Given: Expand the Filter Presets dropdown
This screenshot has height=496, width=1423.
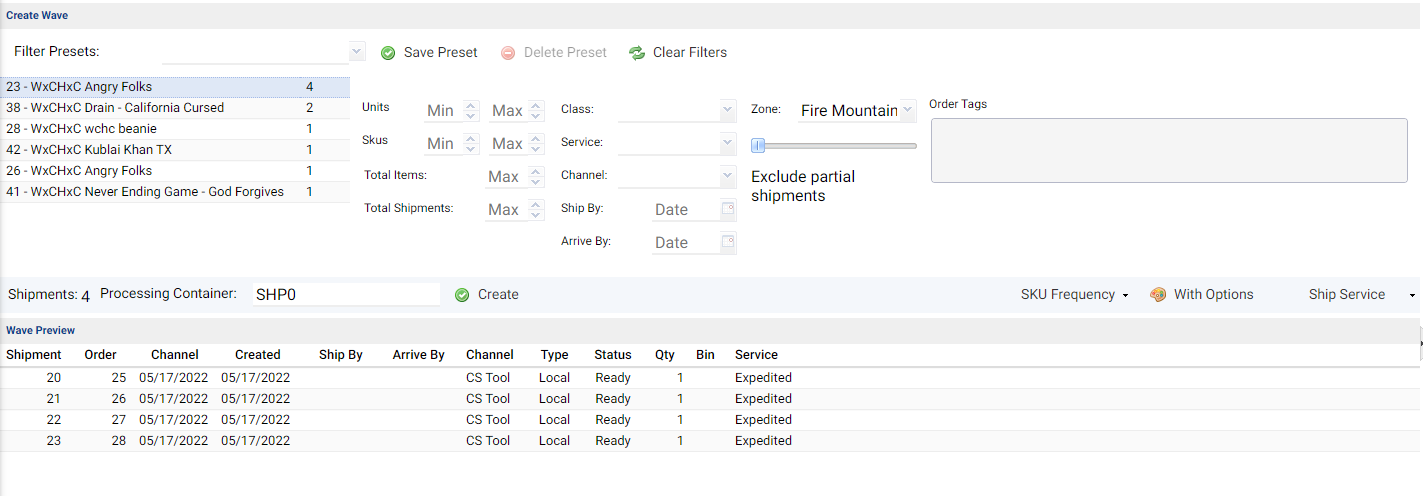Looking at the screenshot, I should pyautogui.click(x=357, y=52).
